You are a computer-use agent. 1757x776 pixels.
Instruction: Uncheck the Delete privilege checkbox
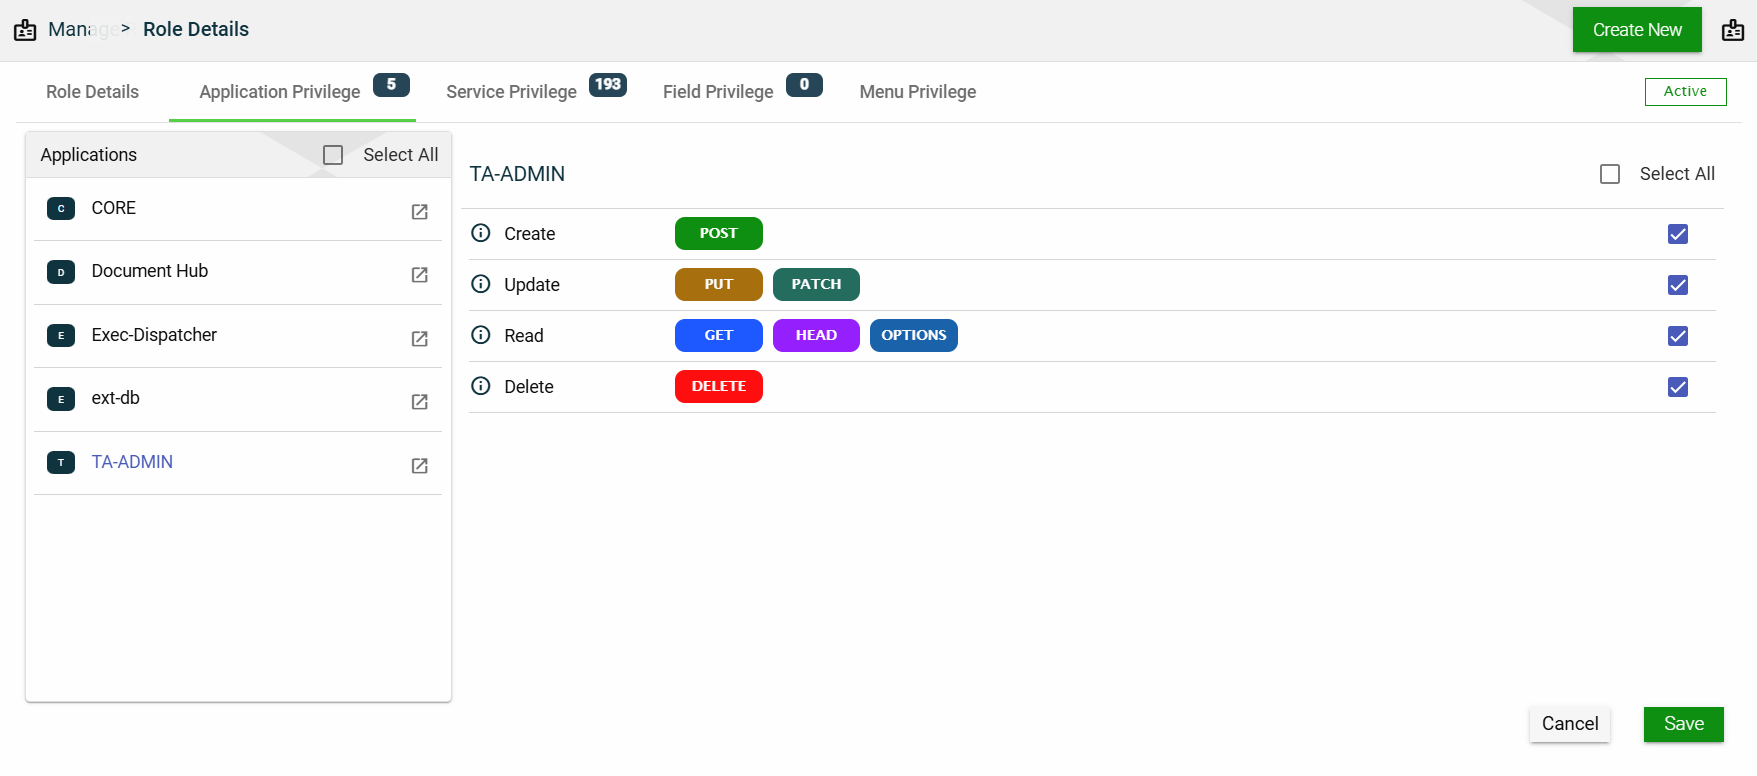tap(1678, 387)
